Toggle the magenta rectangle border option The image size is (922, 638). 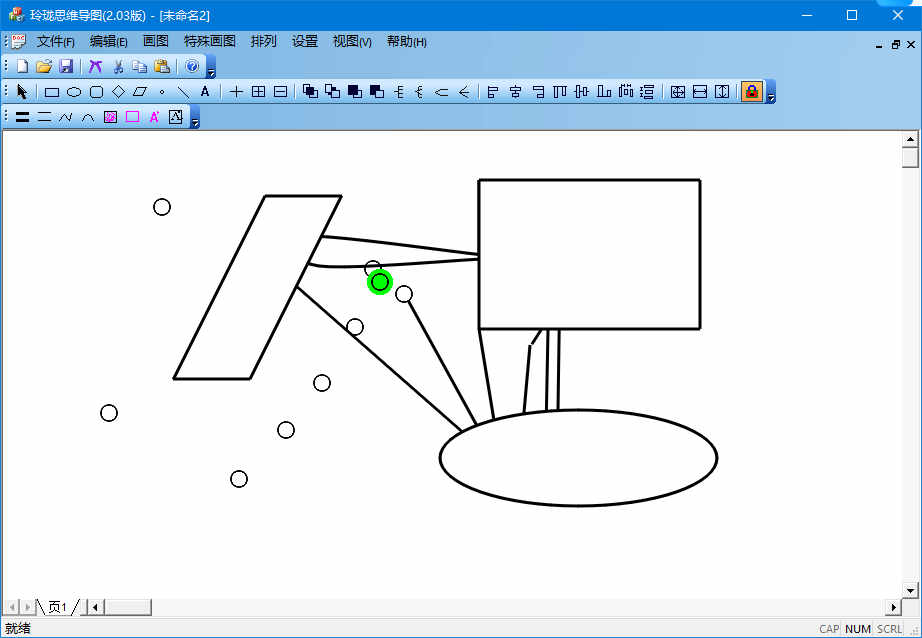pos(132,117)
